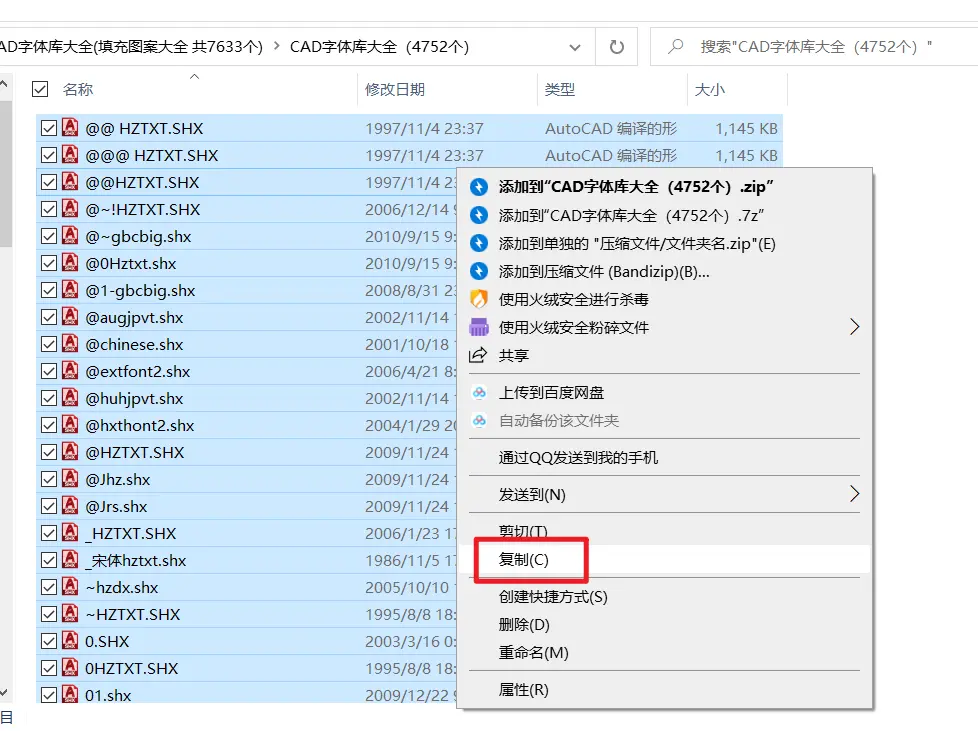Expand the 发送到(N) submenu arrow
The image size is (978, 731).
click(x=855, y=494)
